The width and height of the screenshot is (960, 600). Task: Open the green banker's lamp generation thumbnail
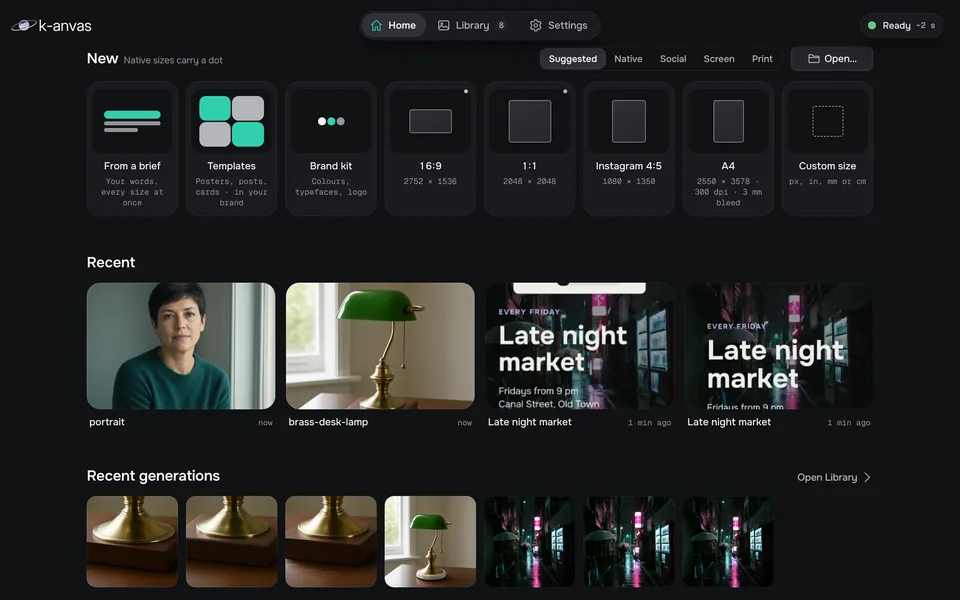(x=430, y=542)
